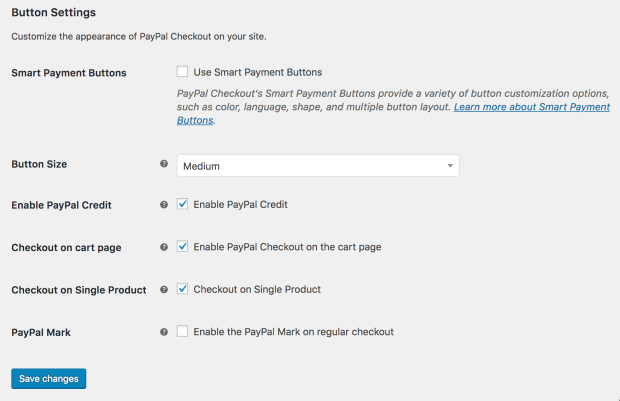Click the help icon next to PayPal Mark

point(164,332)
